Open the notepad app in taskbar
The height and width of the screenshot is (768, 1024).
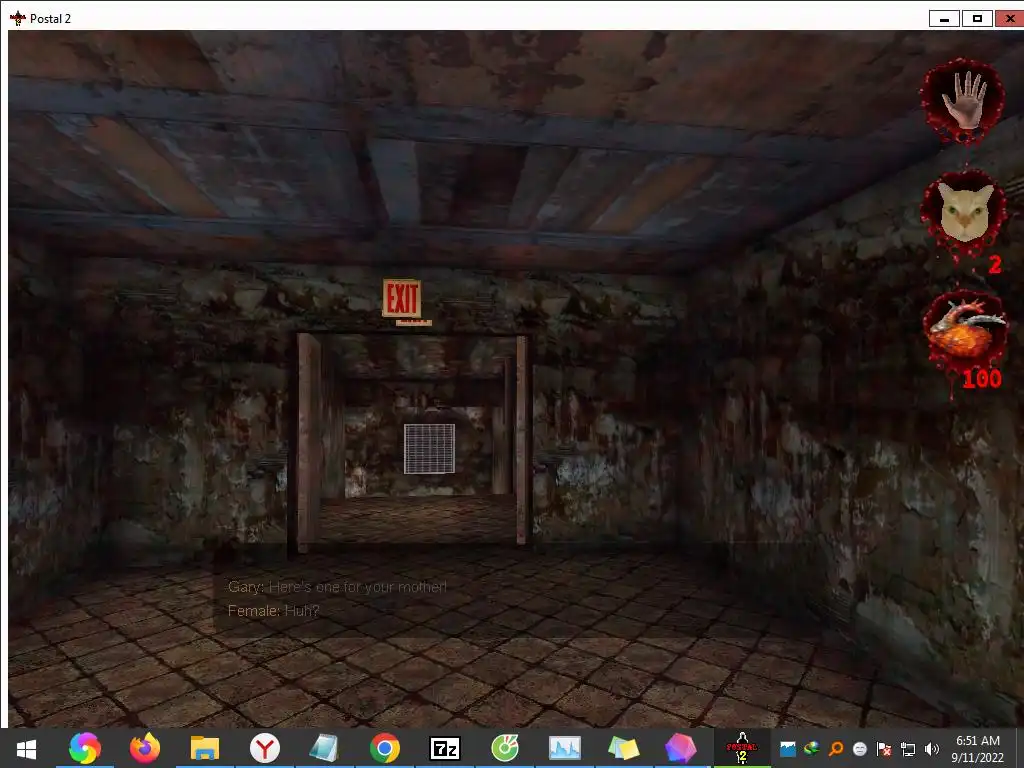[325, 748]
